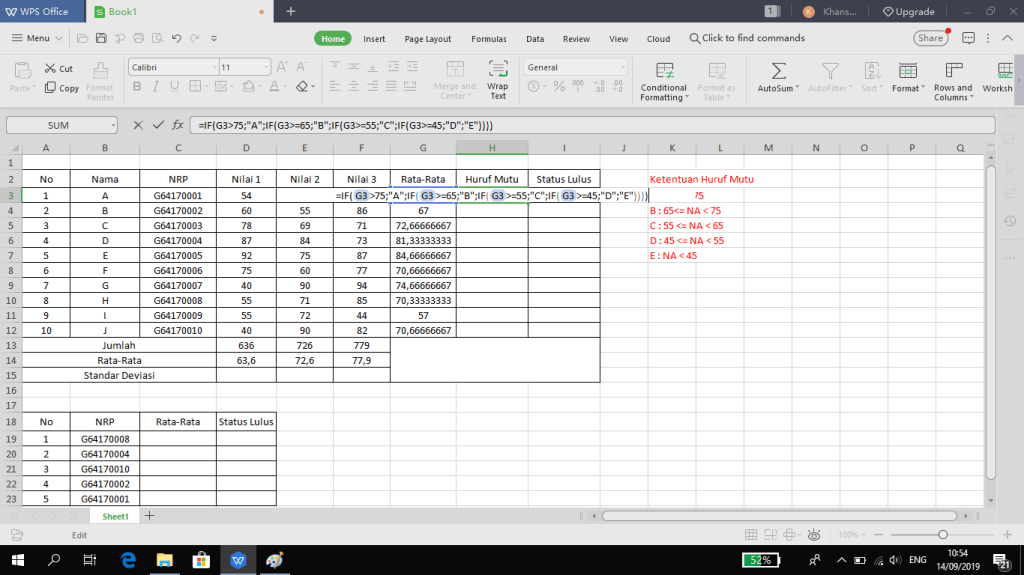Open Insert Function fx icon
Image resolution: width=1024 pixels, height=575 pixels.
click(x=177, y=126)
